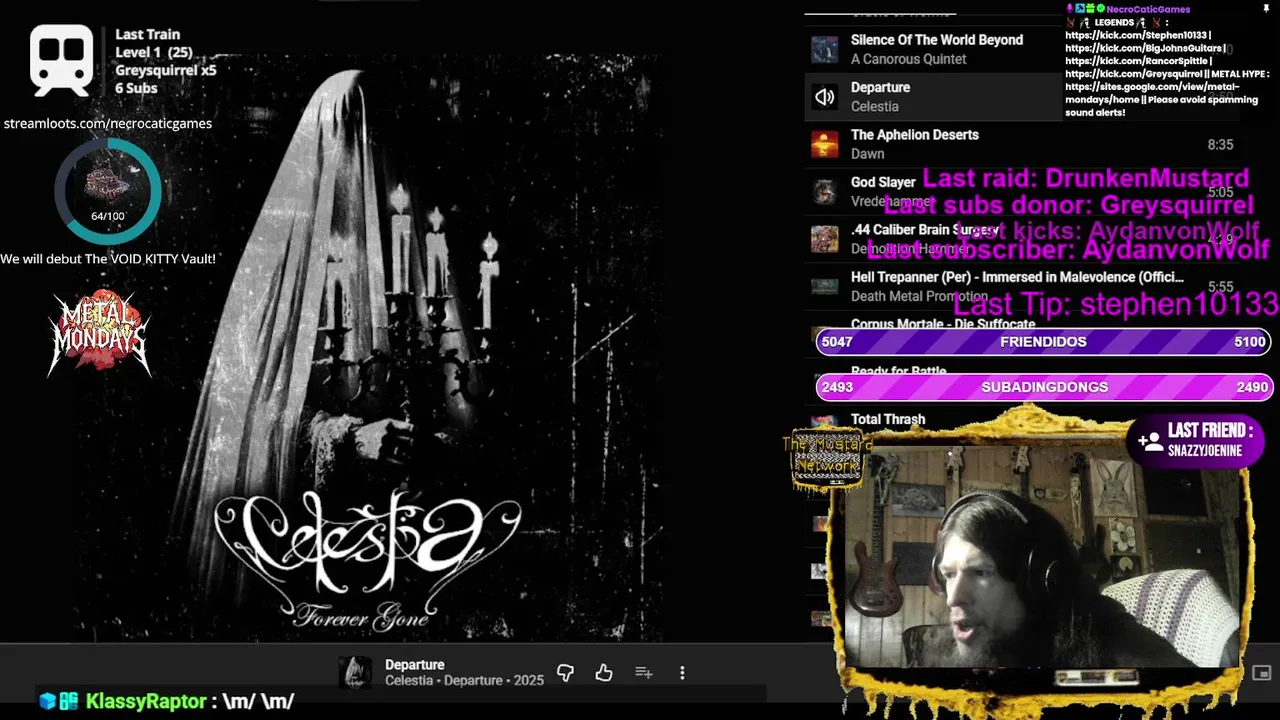This screenshot has height=720, width=1280.
Task: Click the Mustard Network logo badge
Action: tap(827, 459)
